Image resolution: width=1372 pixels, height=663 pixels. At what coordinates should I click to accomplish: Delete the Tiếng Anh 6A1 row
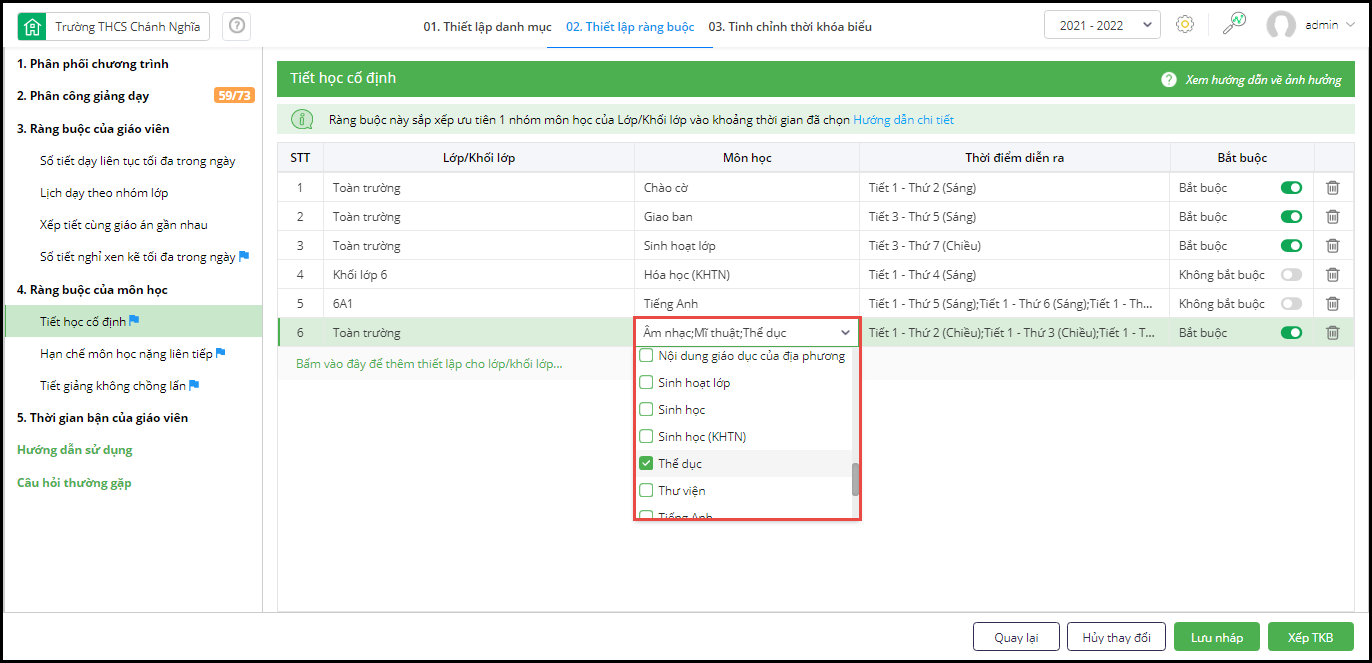click(1332, 304)
